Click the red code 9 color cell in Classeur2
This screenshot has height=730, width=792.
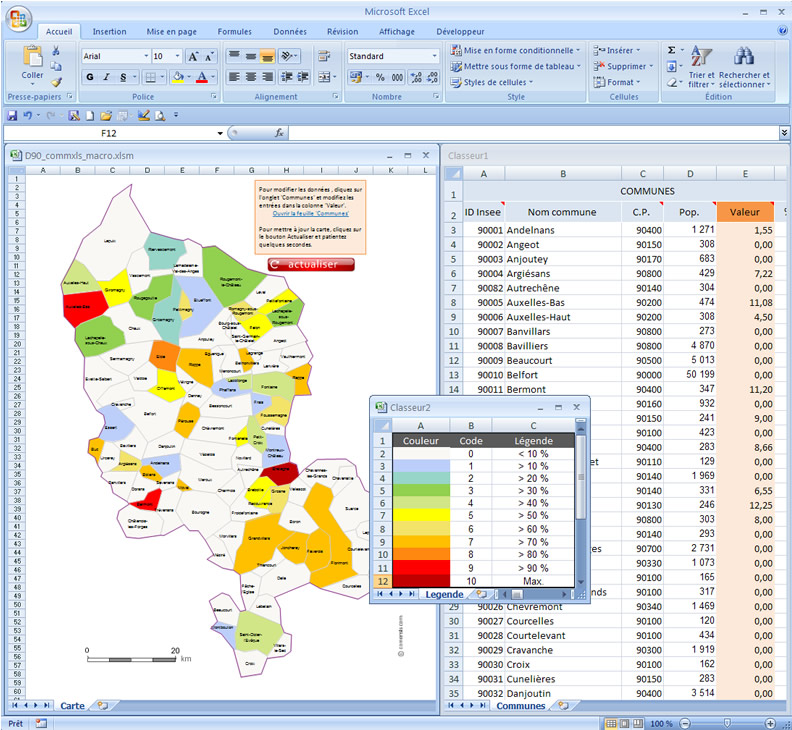[421, 567]
